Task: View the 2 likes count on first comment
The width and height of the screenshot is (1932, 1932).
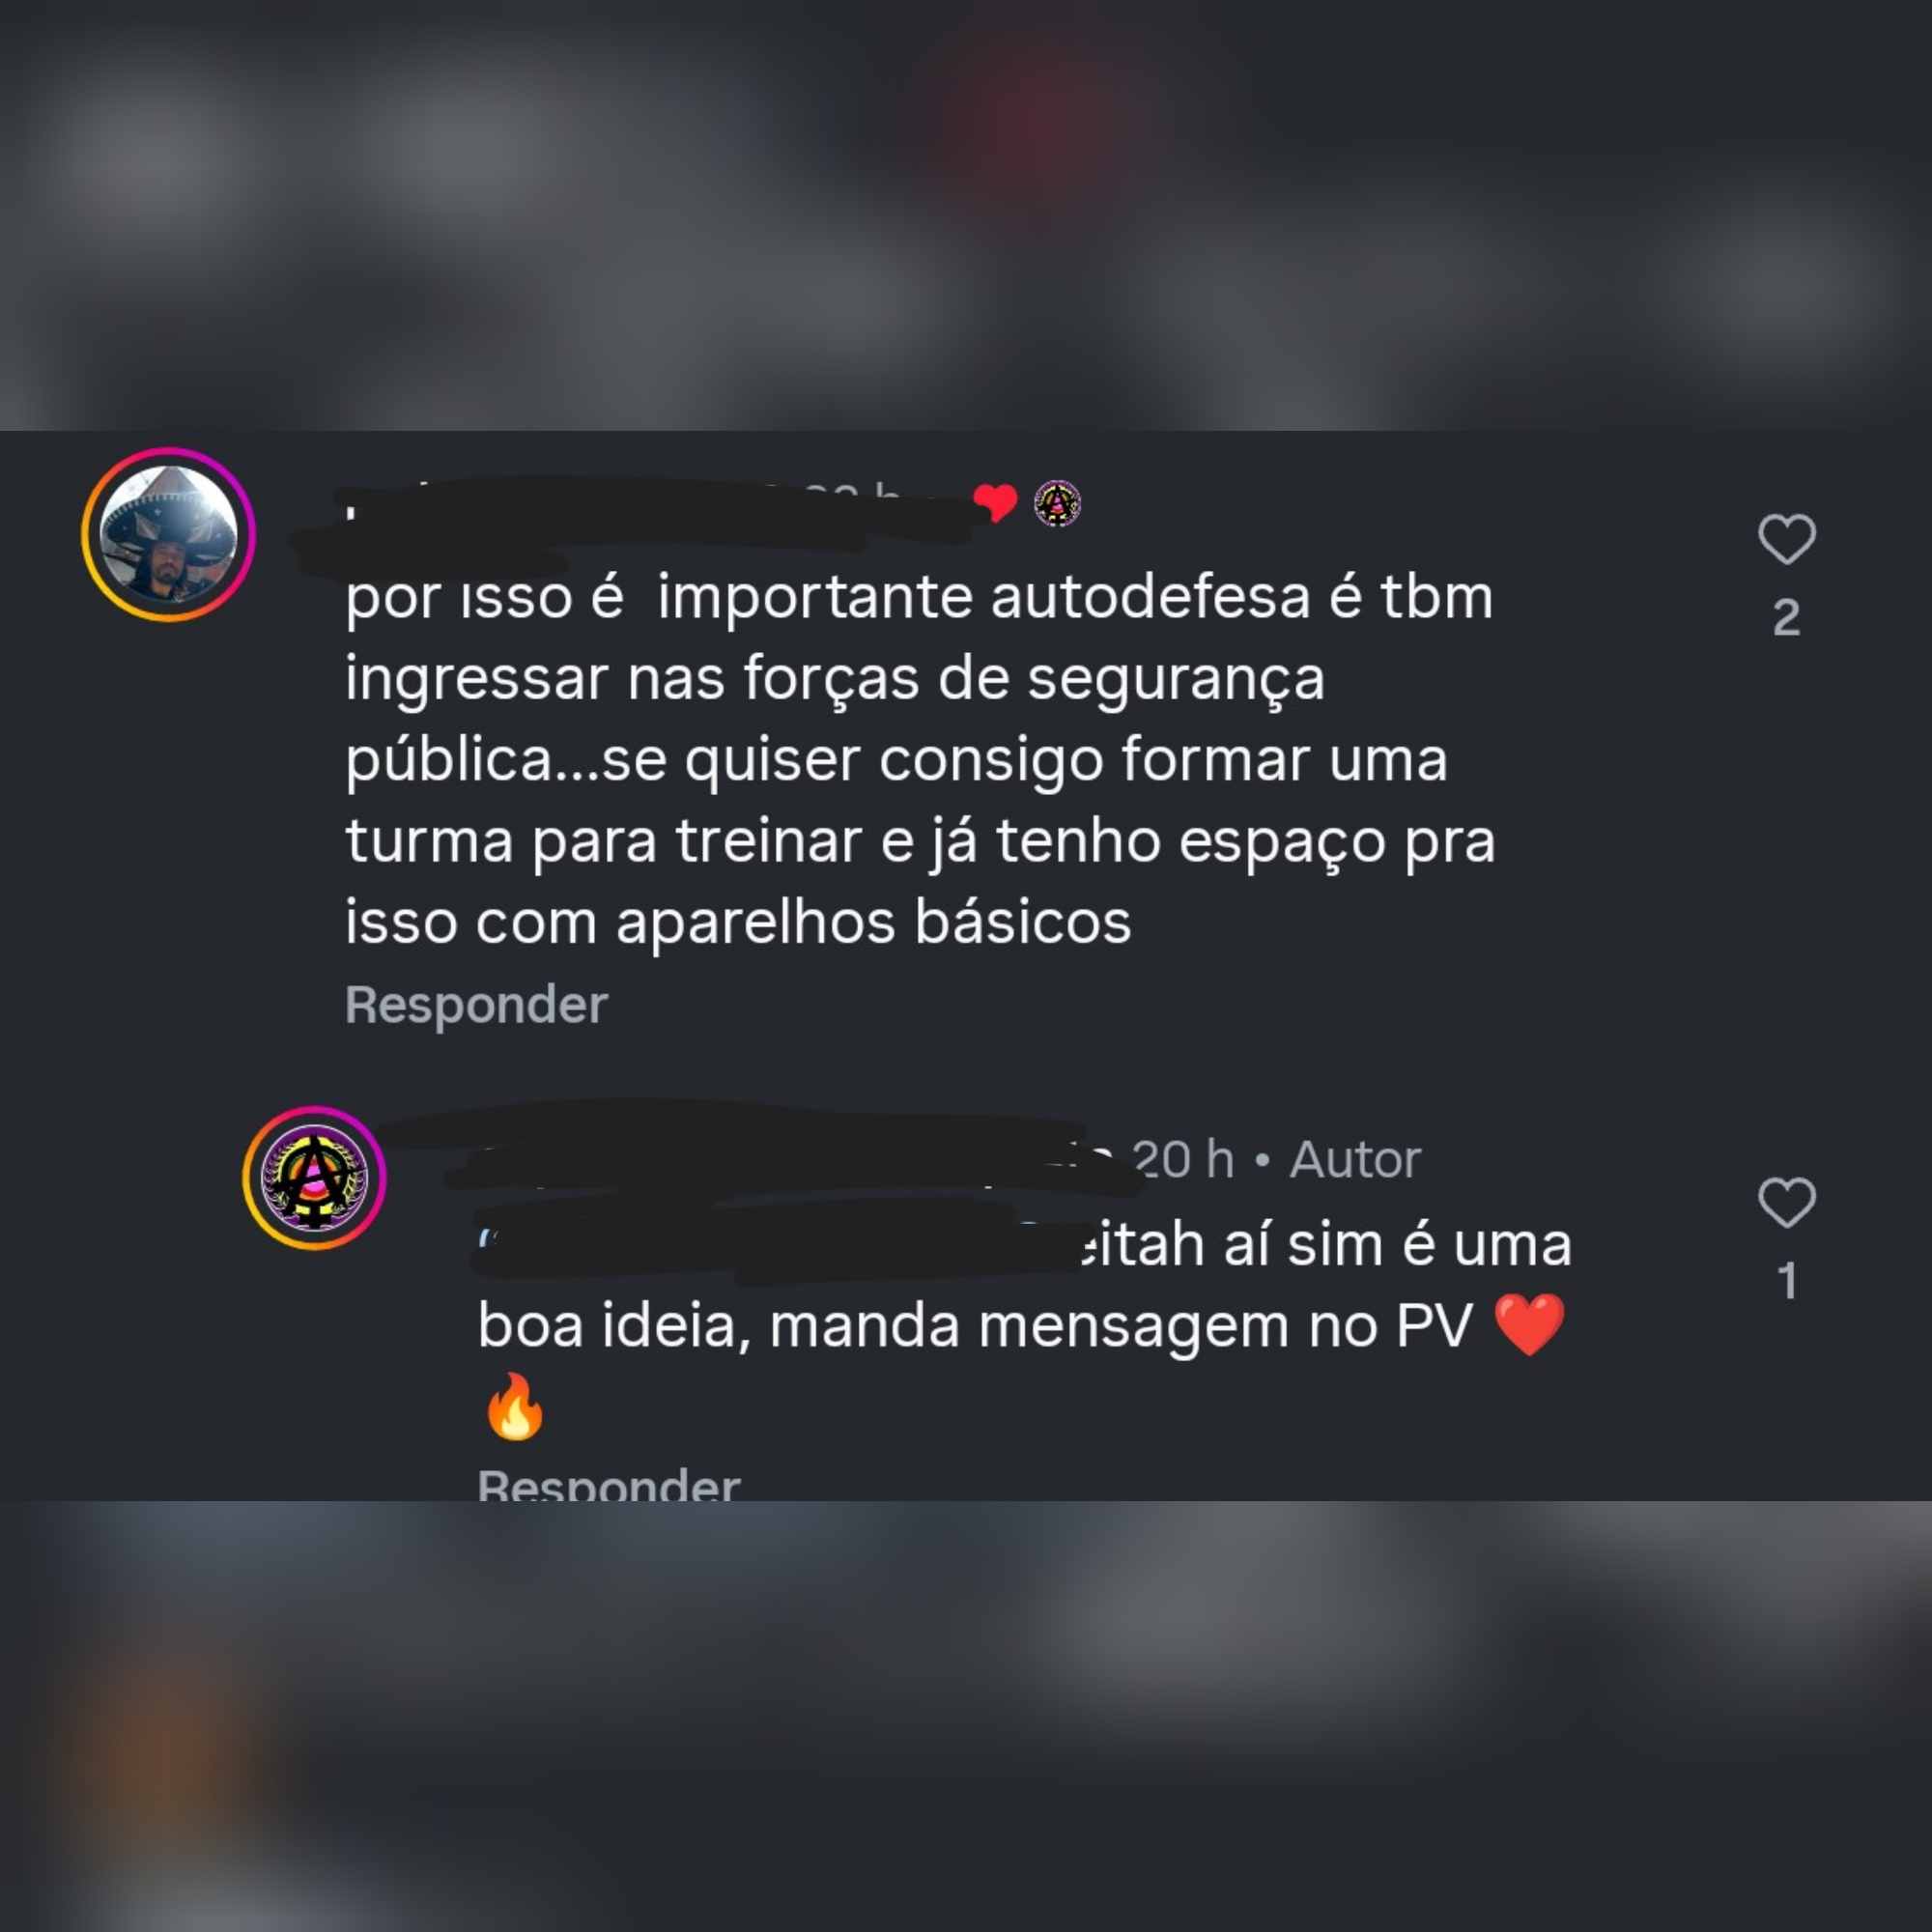Action: pyautogui.click(x=1786, y=618)
